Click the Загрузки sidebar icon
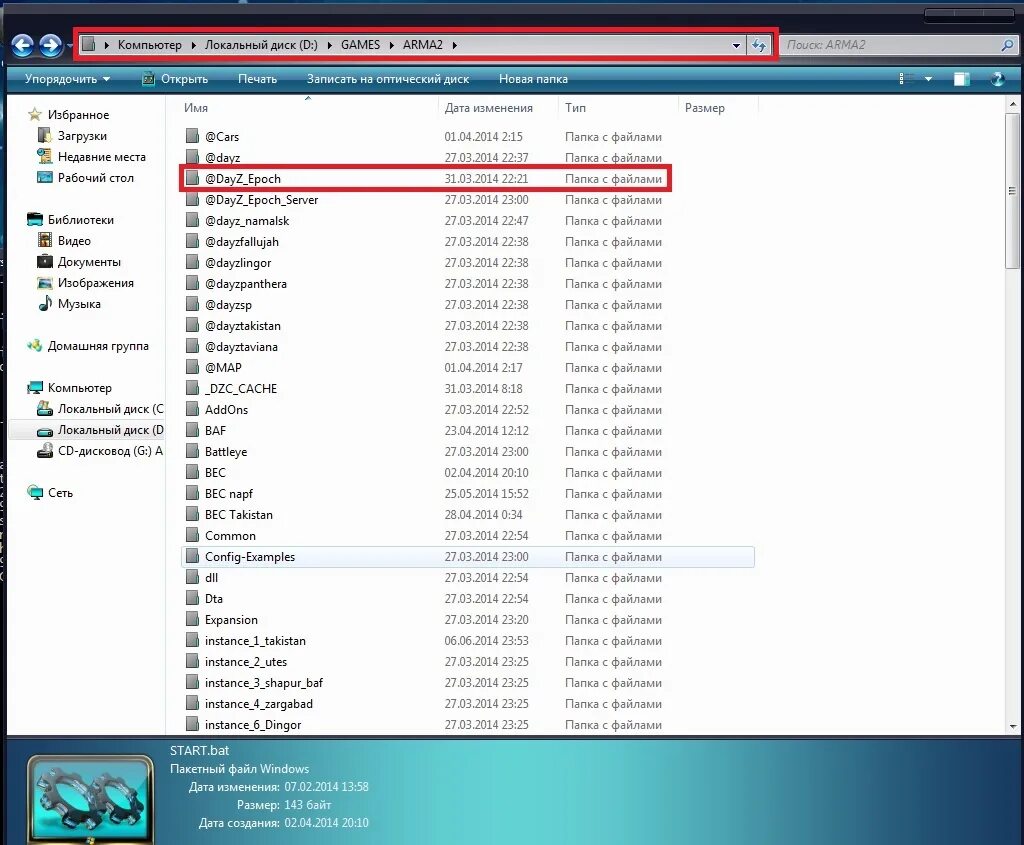The width and height of the screenshot is (1024, 845). tap(44, 135)
